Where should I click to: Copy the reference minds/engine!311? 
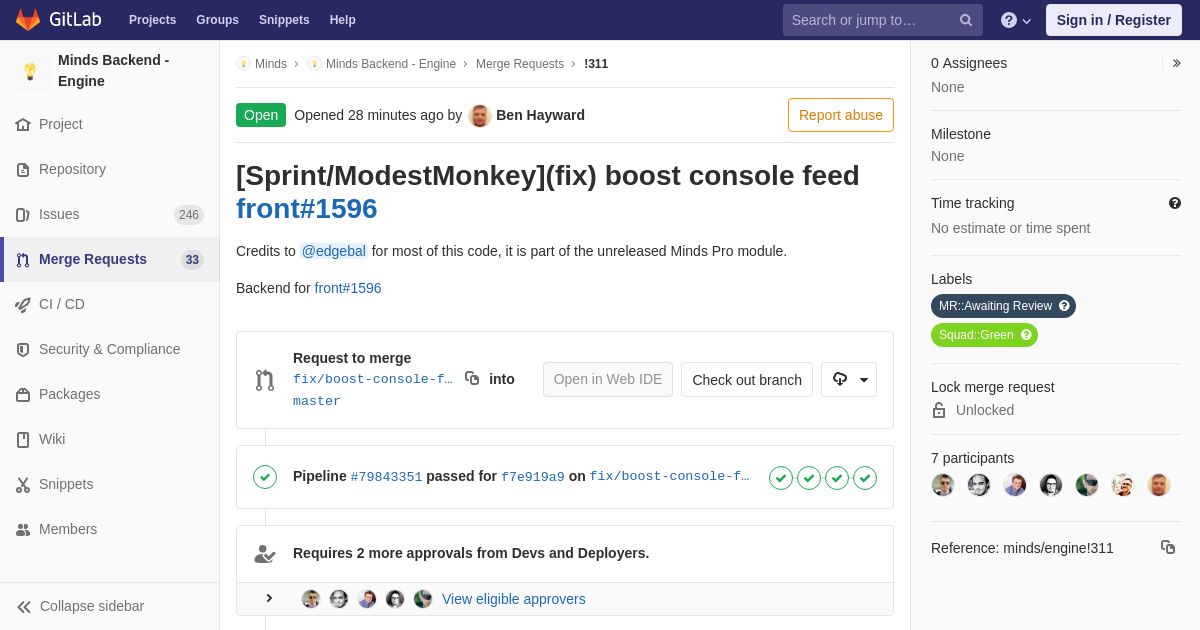click(x=1168, y=547)
